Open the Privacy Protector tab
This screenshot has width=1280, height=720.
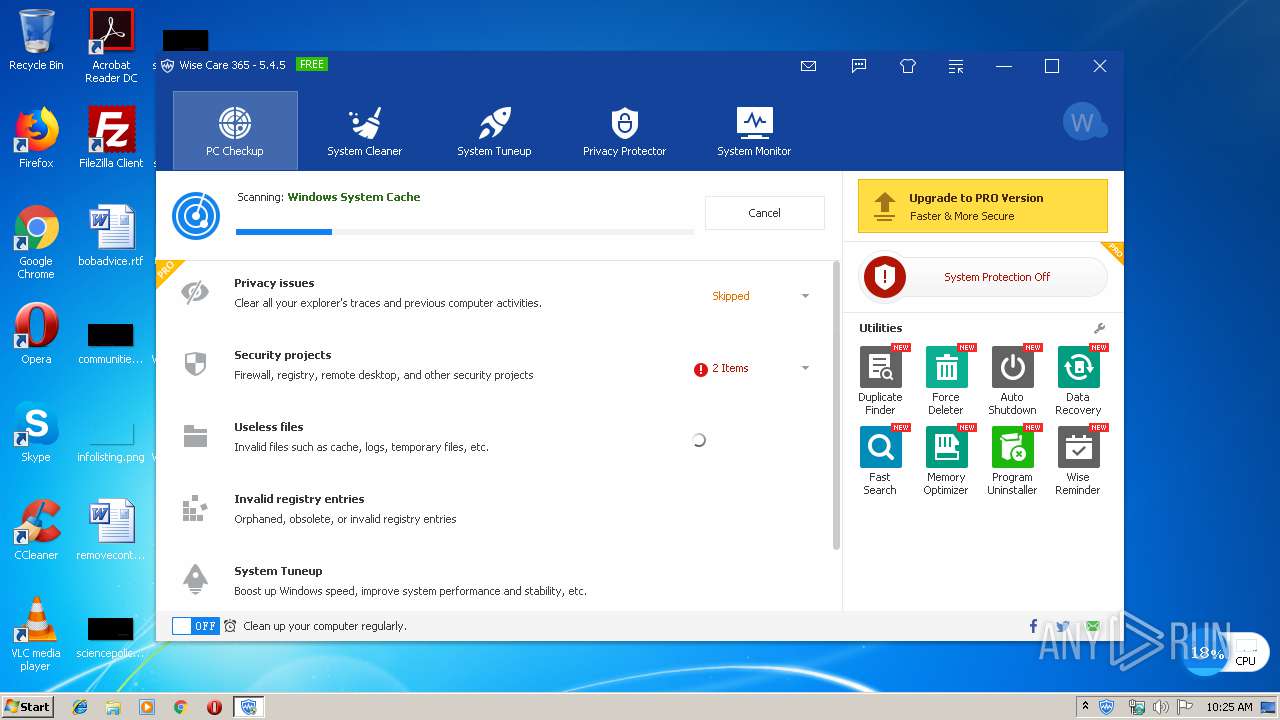point(624,130)
